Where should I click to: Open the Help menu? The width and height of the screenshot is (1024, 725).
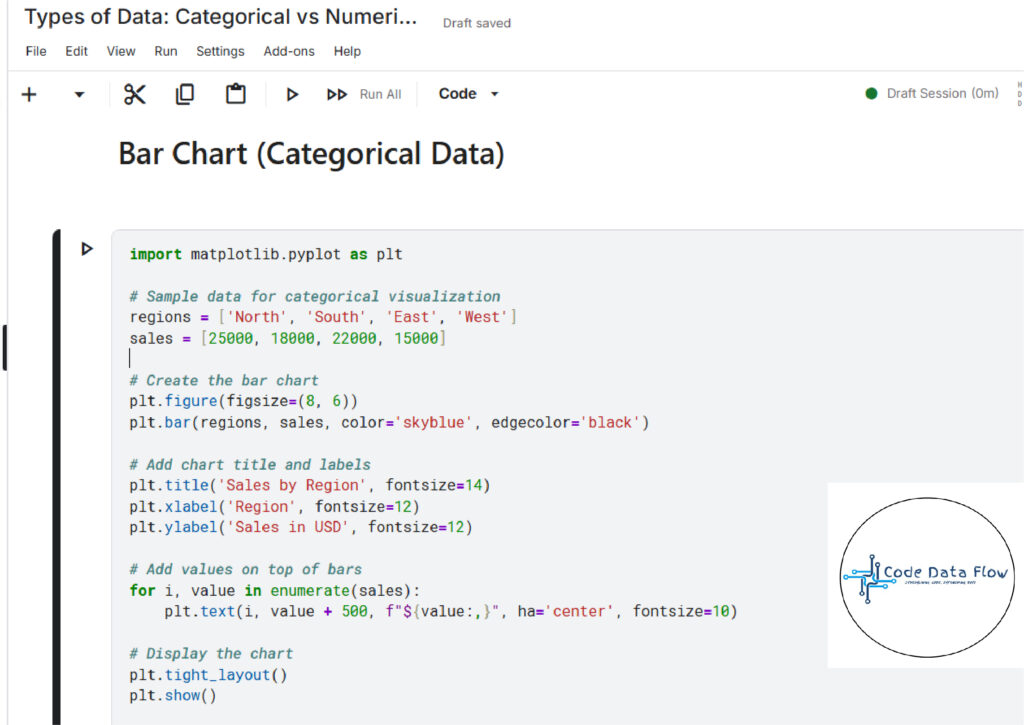[347, 51]
